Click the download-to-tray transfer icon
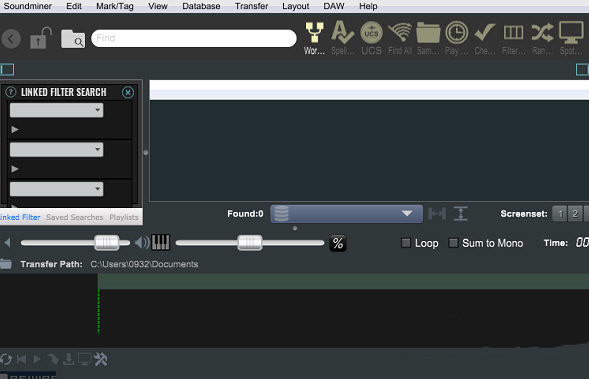Viewport: 589px width, 379px height. [68, 359]
